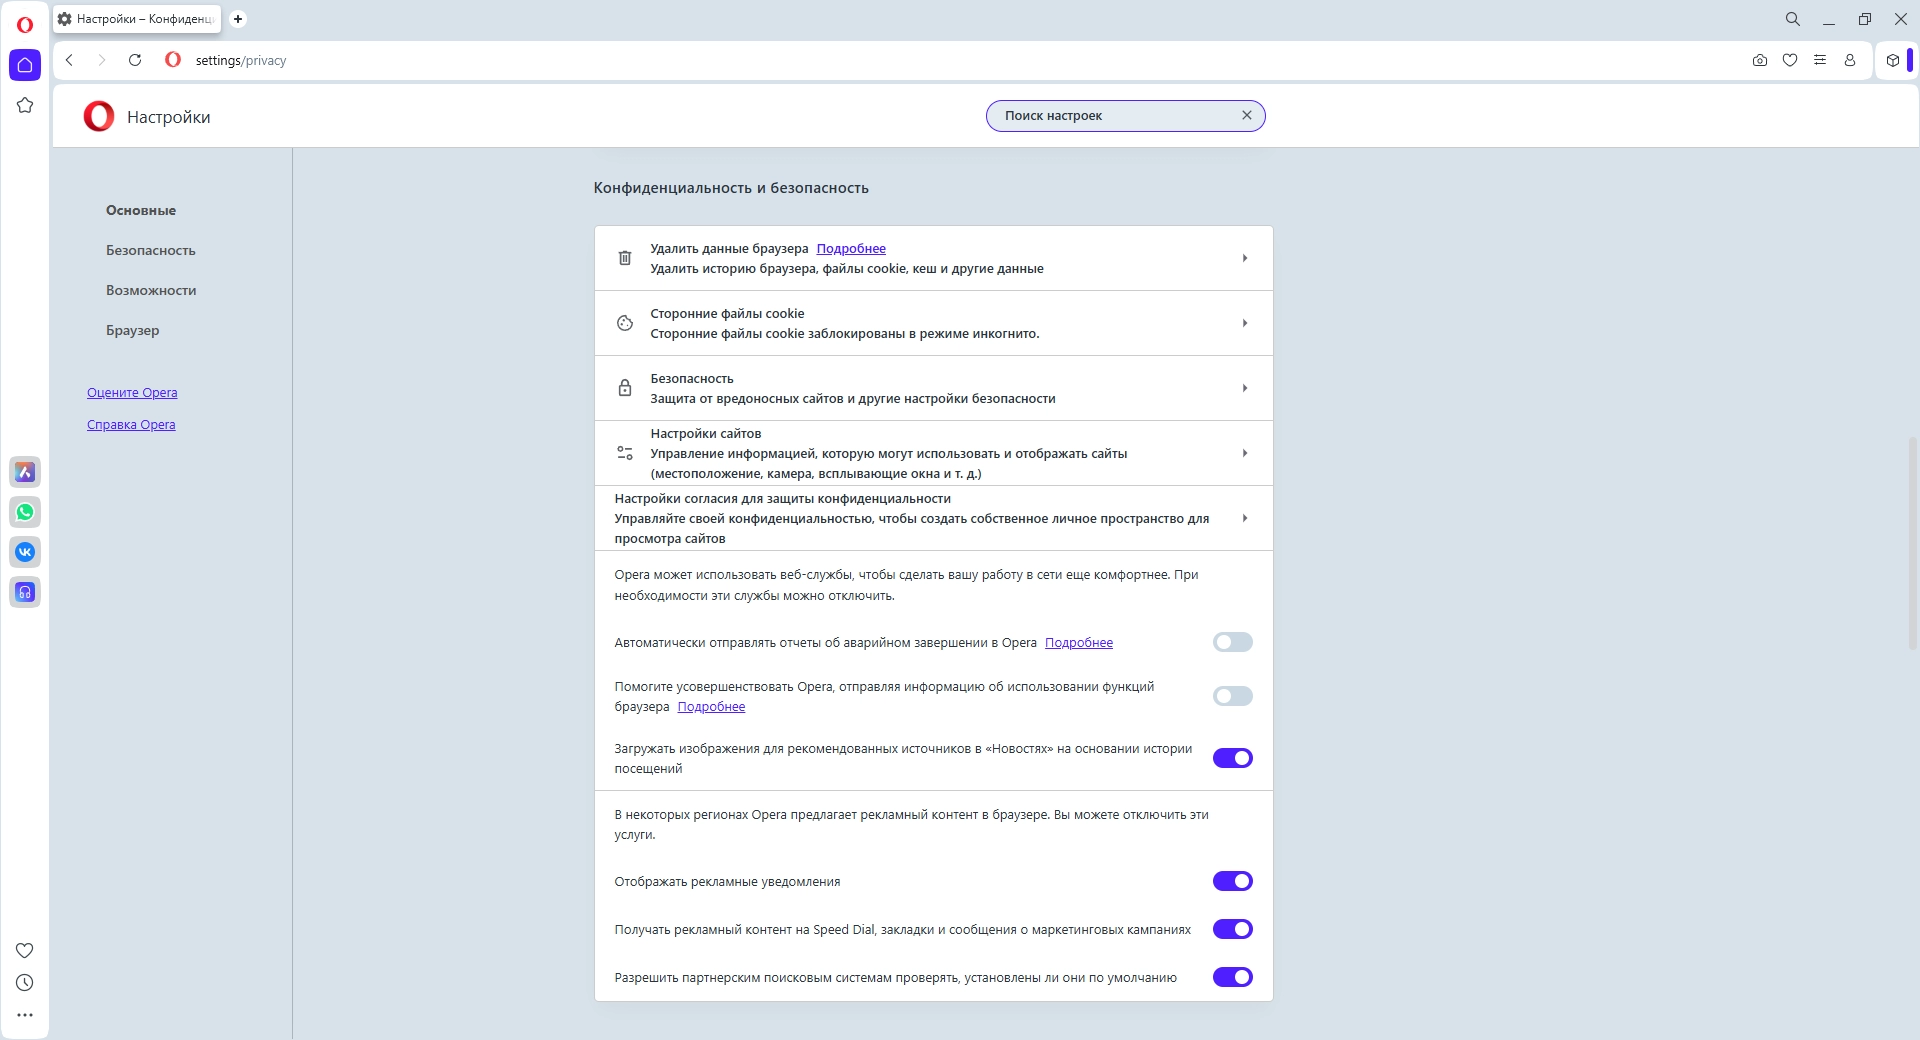Open Подробнее link for feature usage info
Screen dimensions: 1920x1040
point(712,706)
